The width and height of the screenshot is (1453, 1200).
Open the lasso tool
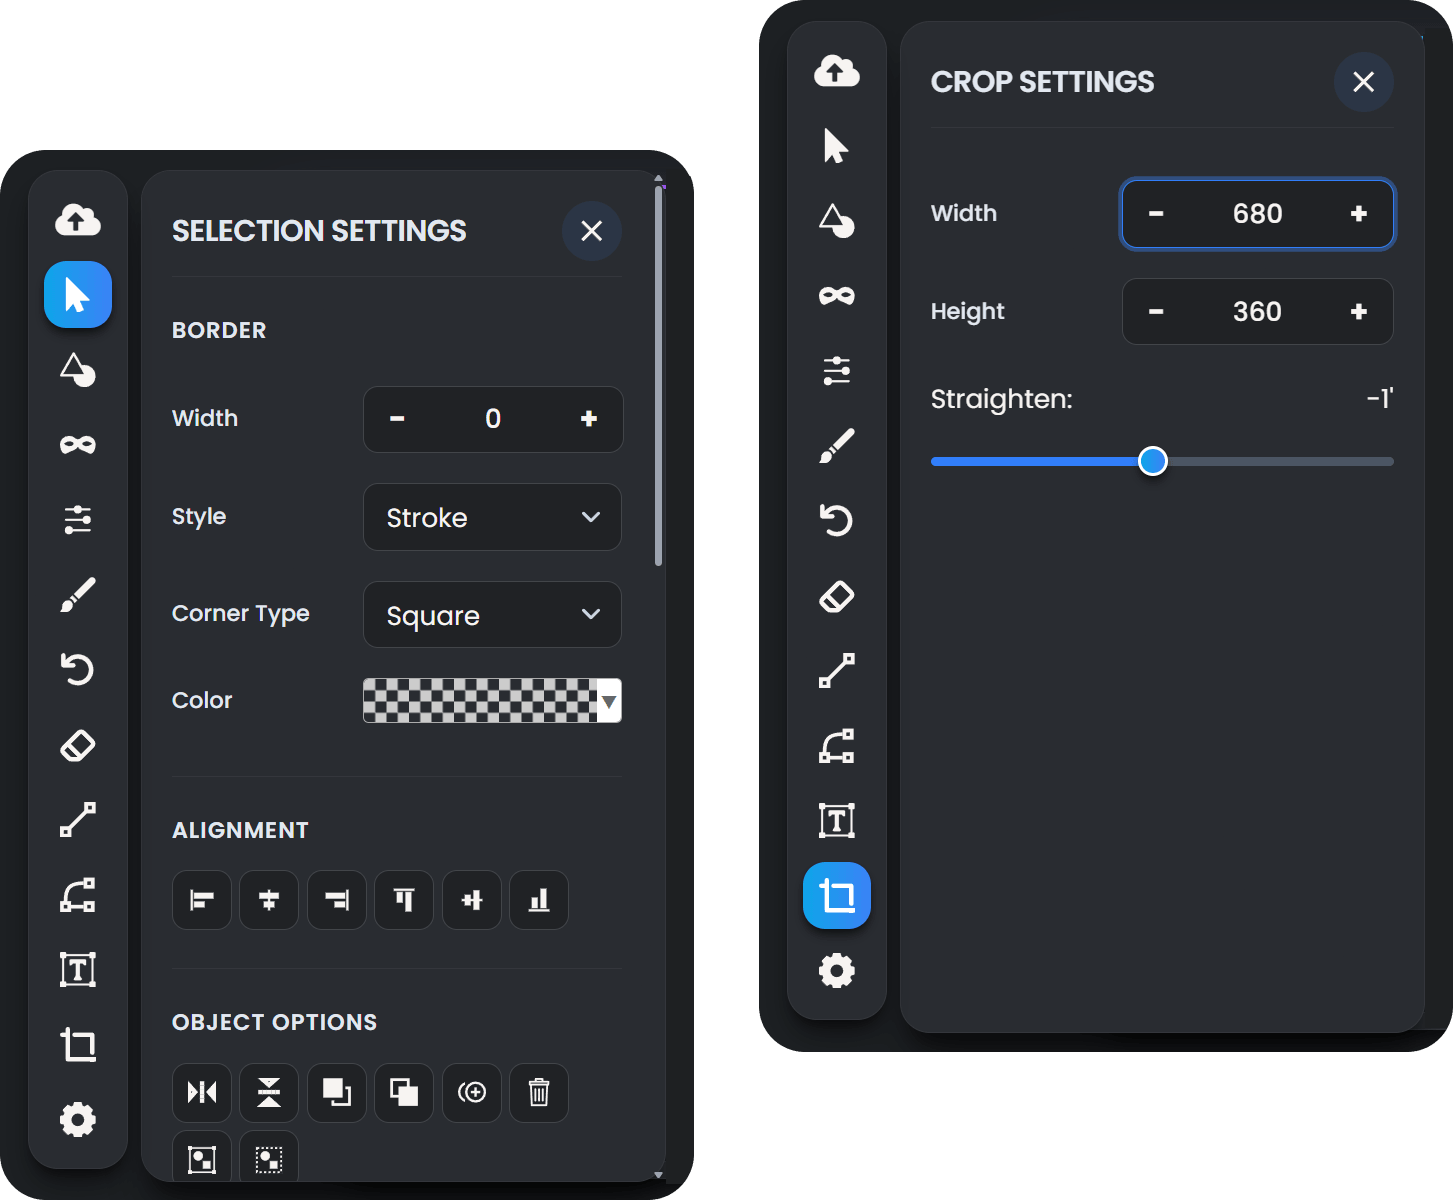click(78, 445)
